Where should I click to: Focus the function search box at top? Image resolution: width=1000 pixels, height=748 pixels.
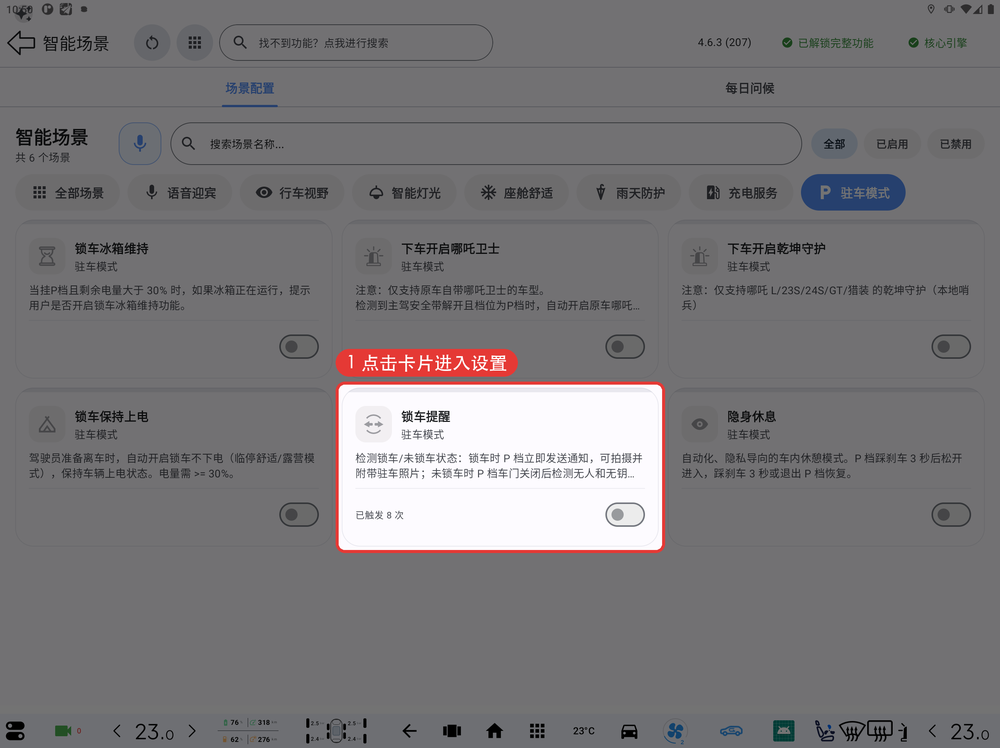coord(356,43)
